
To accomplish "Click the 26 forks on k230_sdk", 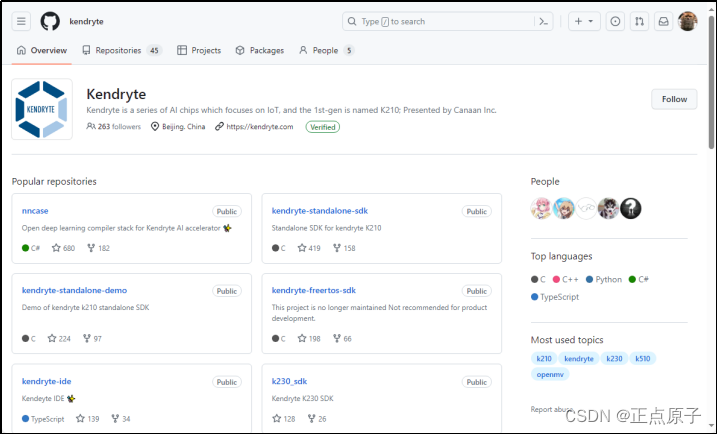I will pyautogui.click(x=317, y=418).
